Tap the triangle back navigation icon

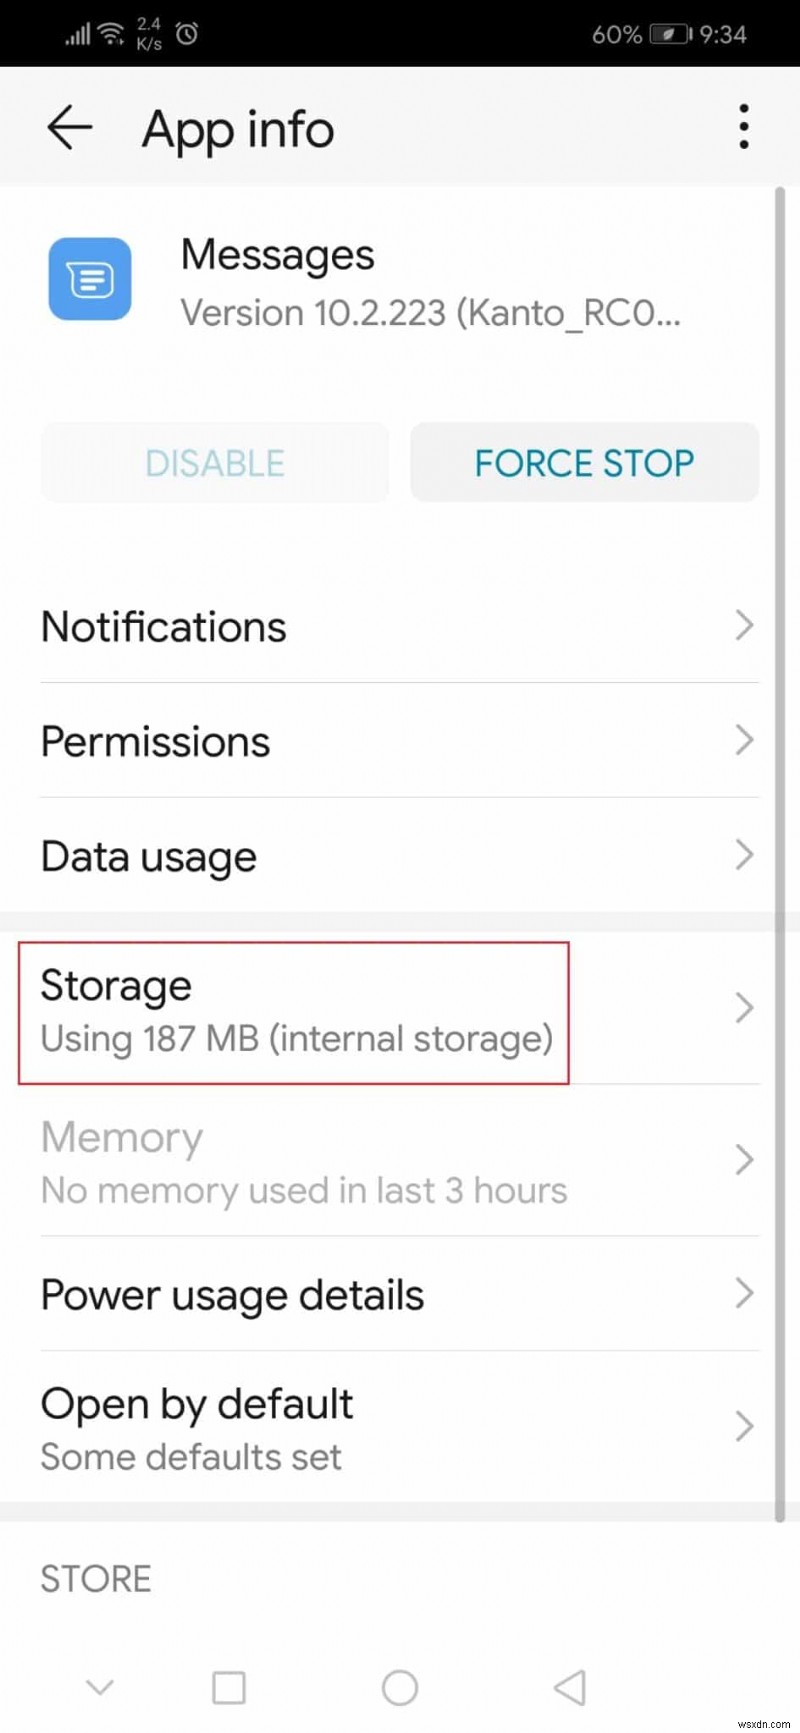568,1687
